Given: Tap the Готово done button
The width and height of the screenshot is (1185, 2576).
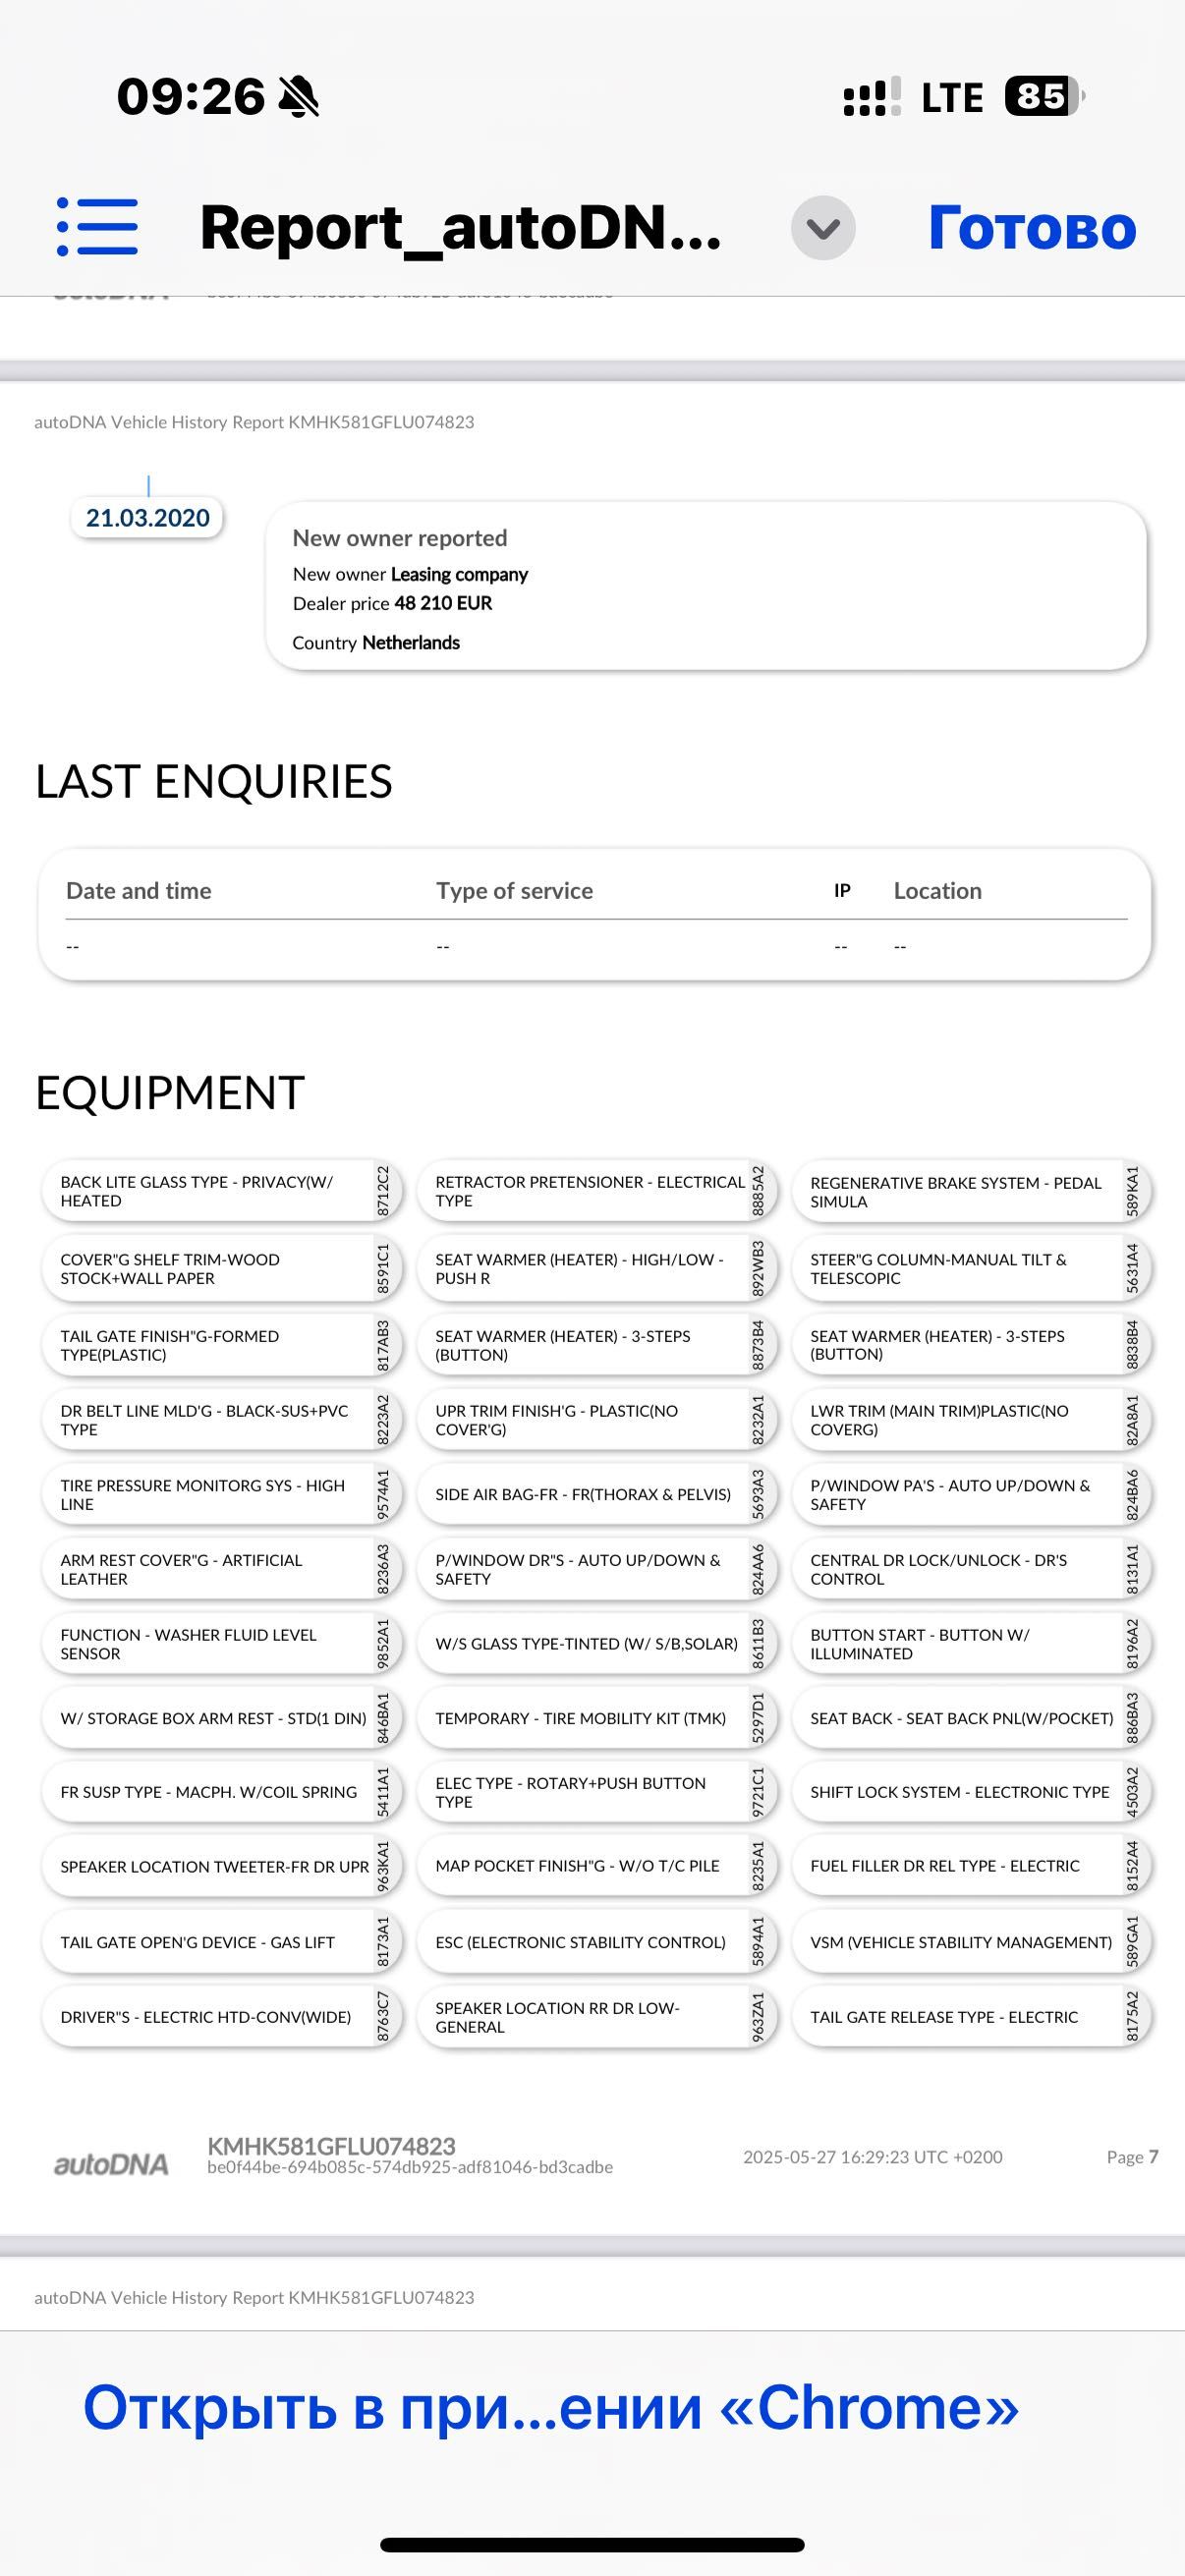Looking at the screenshot, I should [x=1032, y=228].
